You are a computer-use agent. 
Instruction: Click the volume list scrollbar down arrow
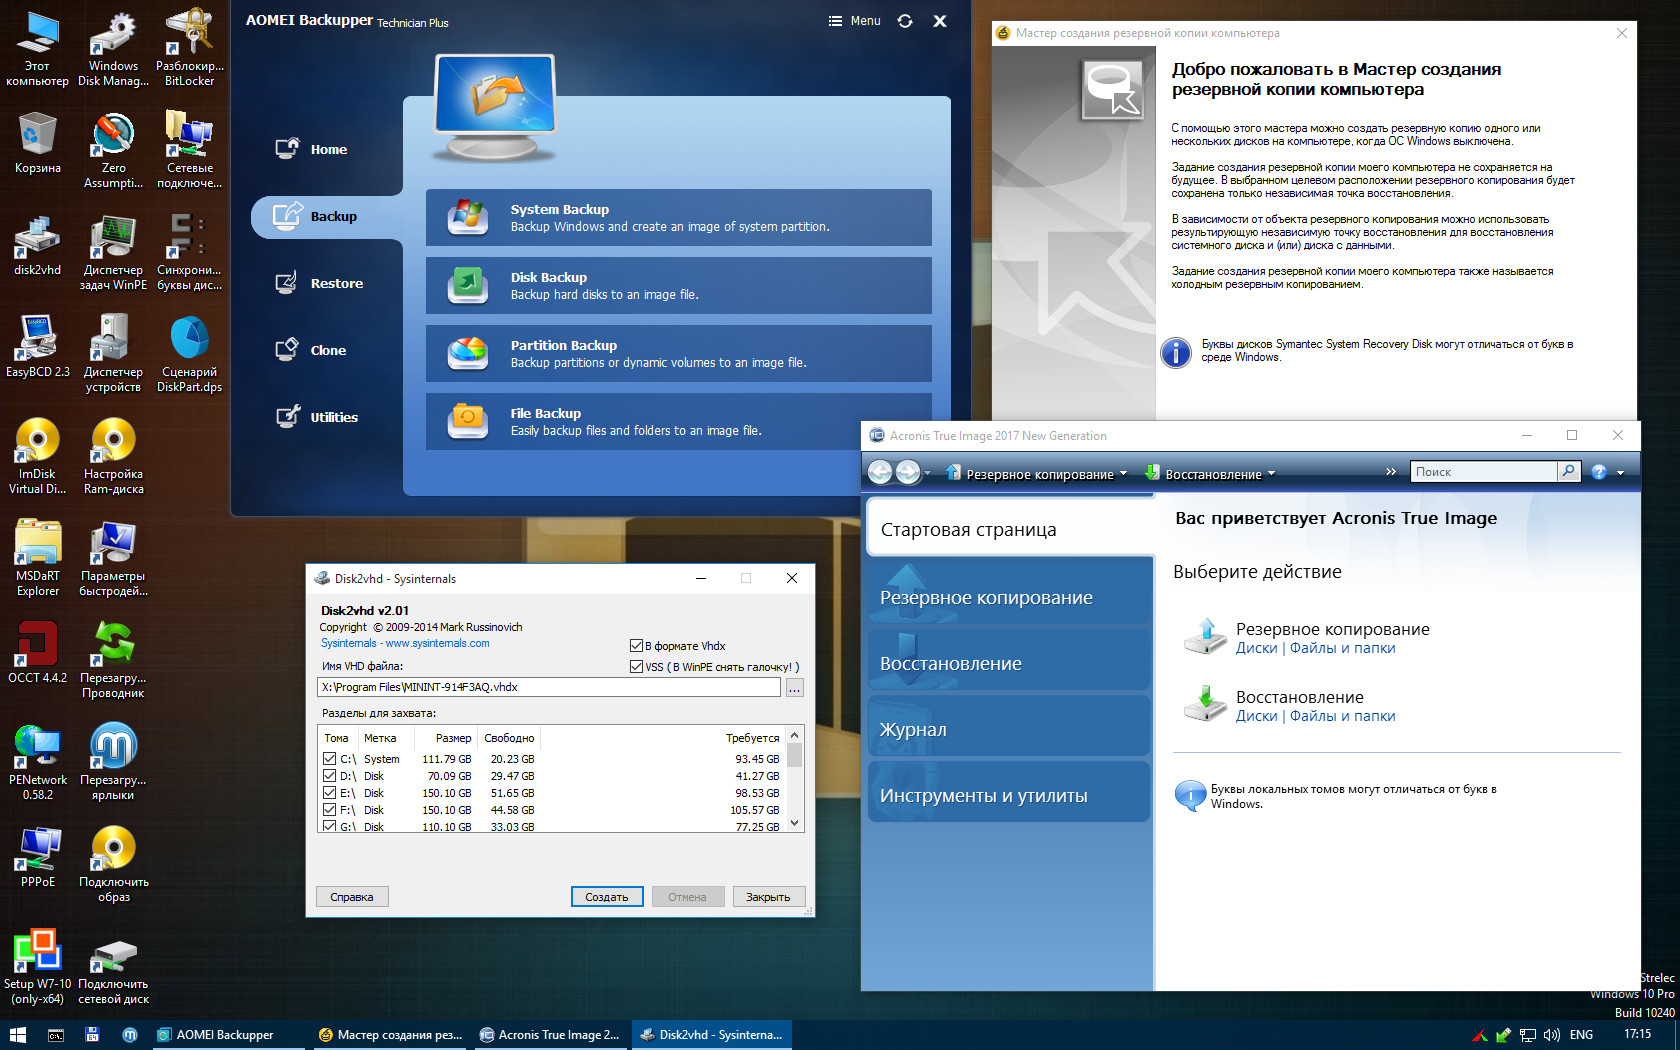(795, 824)
